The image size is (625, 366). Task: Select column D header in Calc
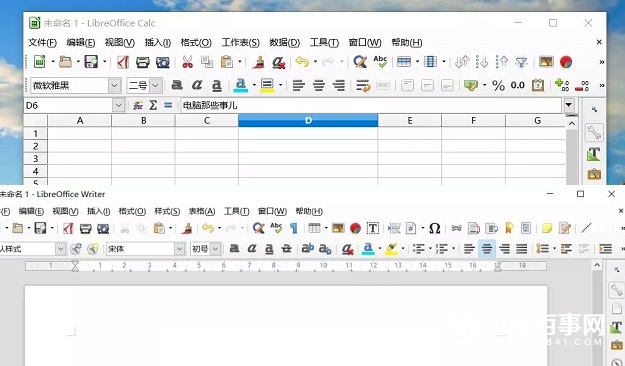pyautogui.click(x=308, y=120)
